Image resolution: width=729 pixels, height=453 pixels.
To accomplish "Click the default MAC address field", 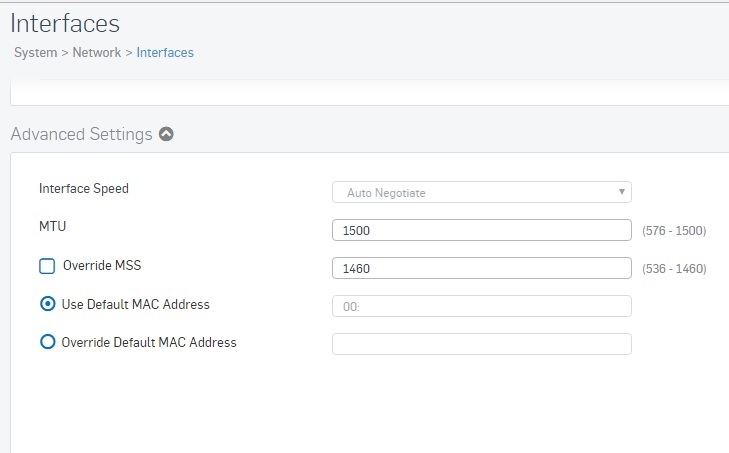I will pyautogui.click(x=482, y=306).
